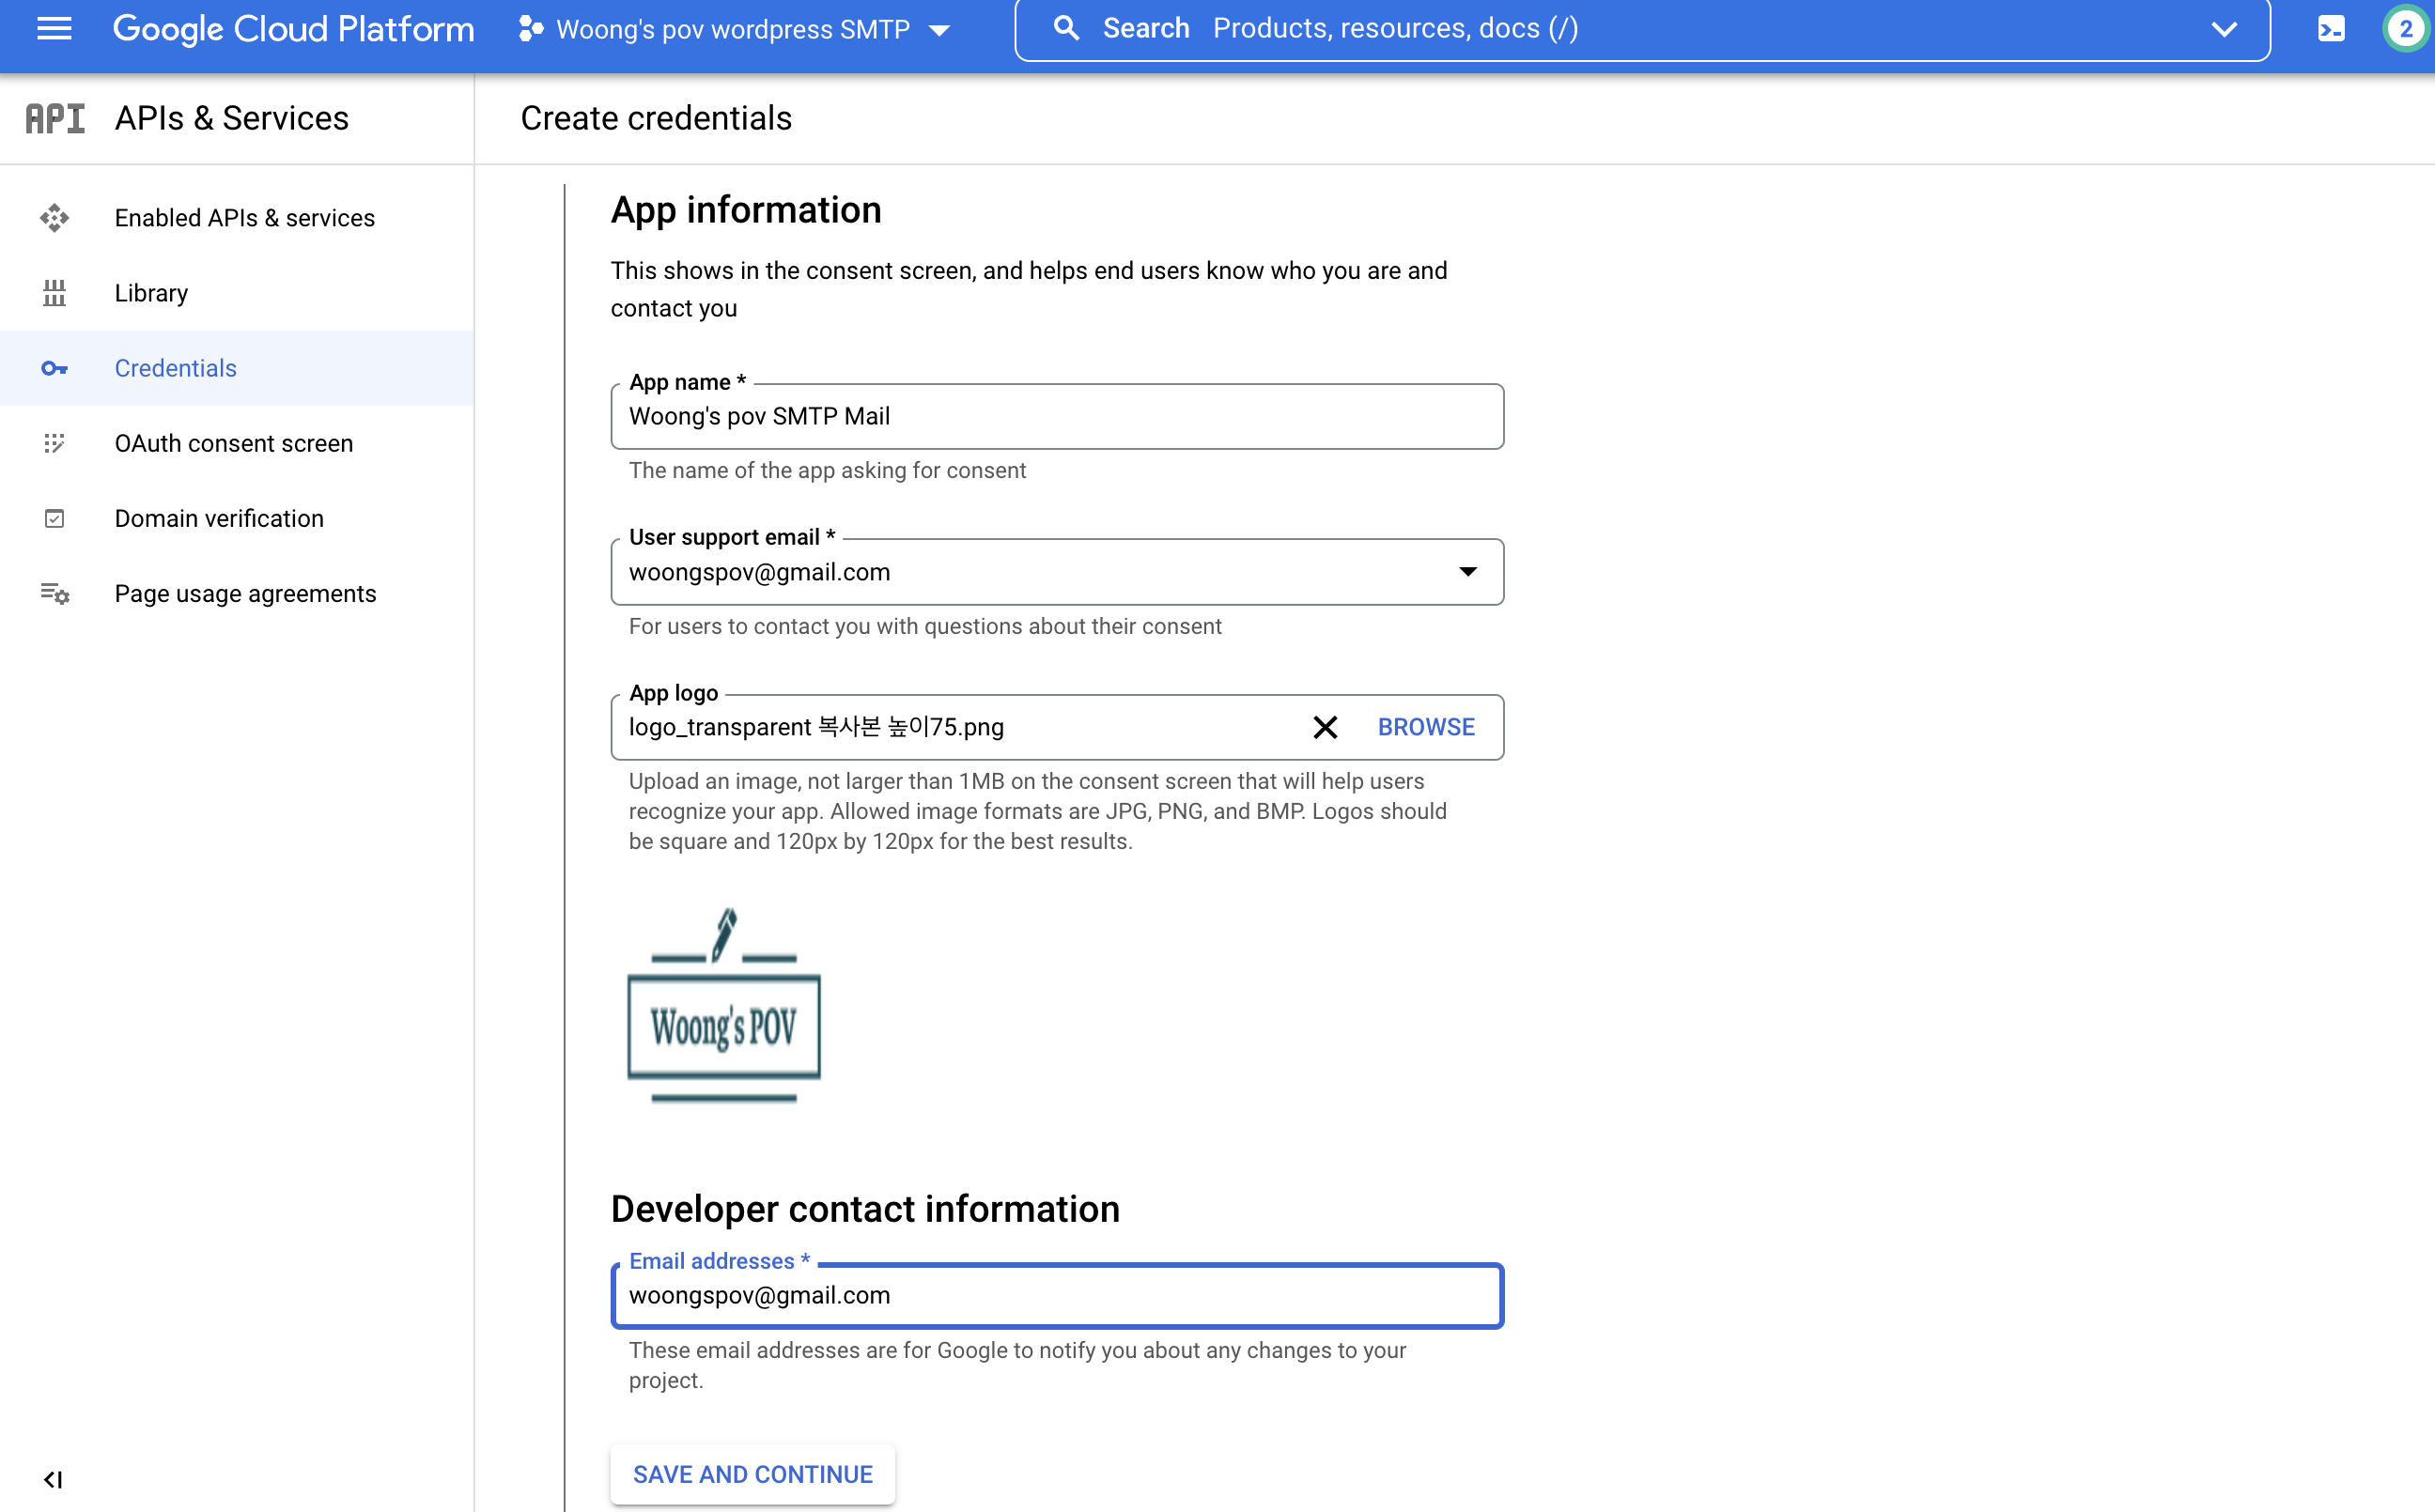Image resolution: width=2435 pixels, height=1512 pixels.
Task: Collapse the sidebar navigation panel
Action: [54, 1479]
